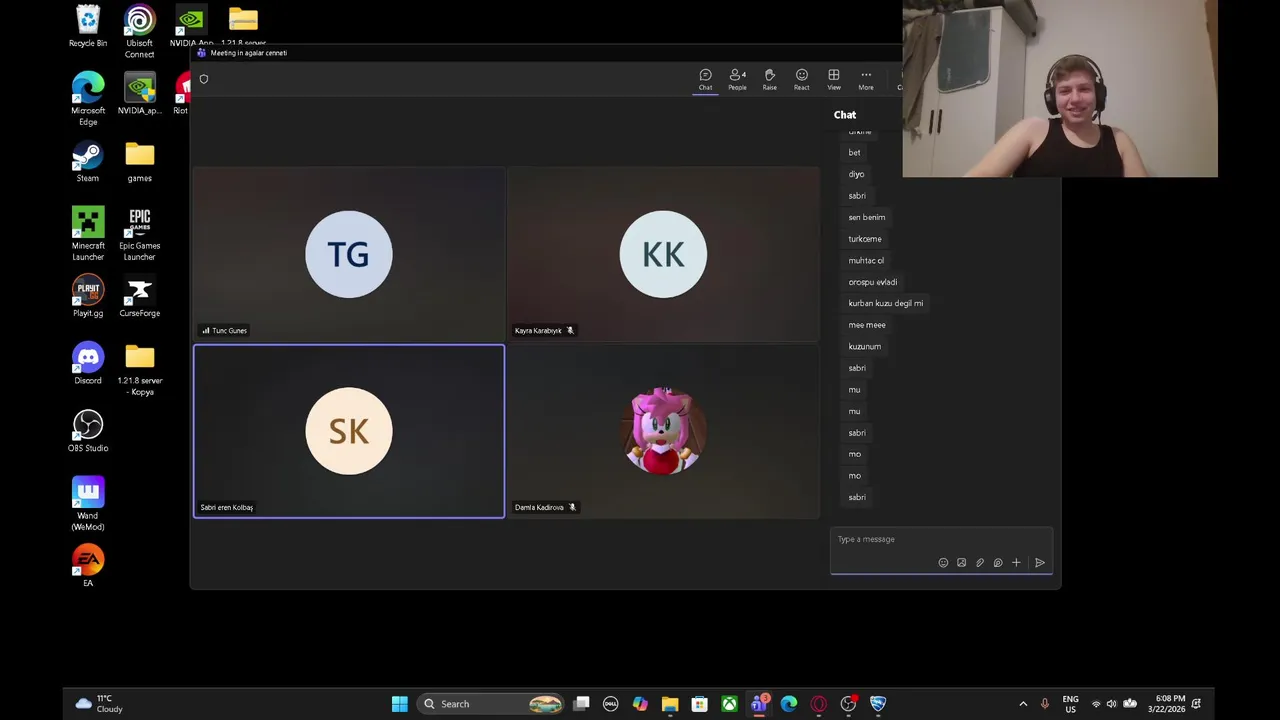
Task: Select the Ubisoft Connect desktop icon
Action: (x=140, y=32)
